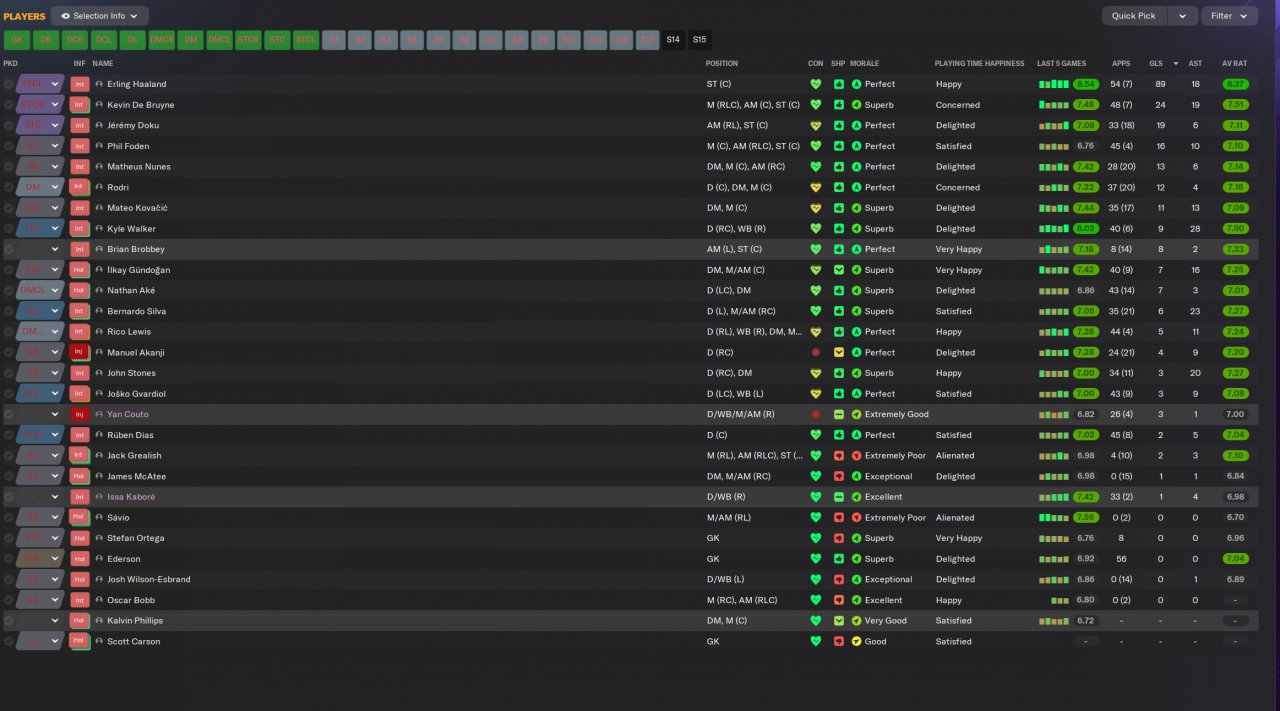The height and width of the screenshot is (711, 1280).
Task: Click Erling Haaland's last 5 games form bars
Action: (x=1054, y=84)
